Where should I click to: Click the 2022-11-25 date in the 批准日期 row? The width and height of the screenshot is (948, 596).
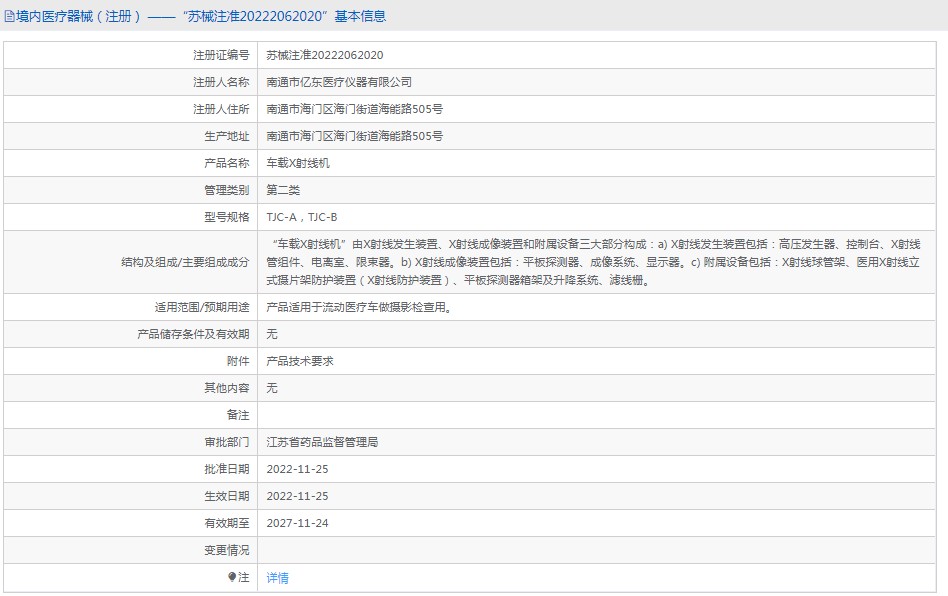pyautogui.click(x=297, y=470)
